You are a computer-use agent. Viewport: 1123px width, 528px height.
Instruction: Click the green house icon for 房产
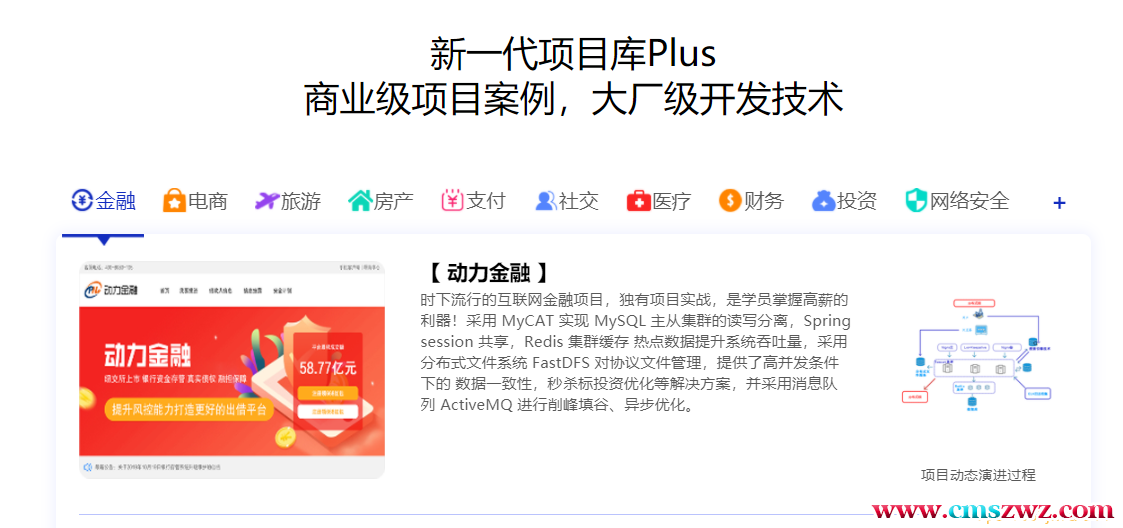coord(360,201)
